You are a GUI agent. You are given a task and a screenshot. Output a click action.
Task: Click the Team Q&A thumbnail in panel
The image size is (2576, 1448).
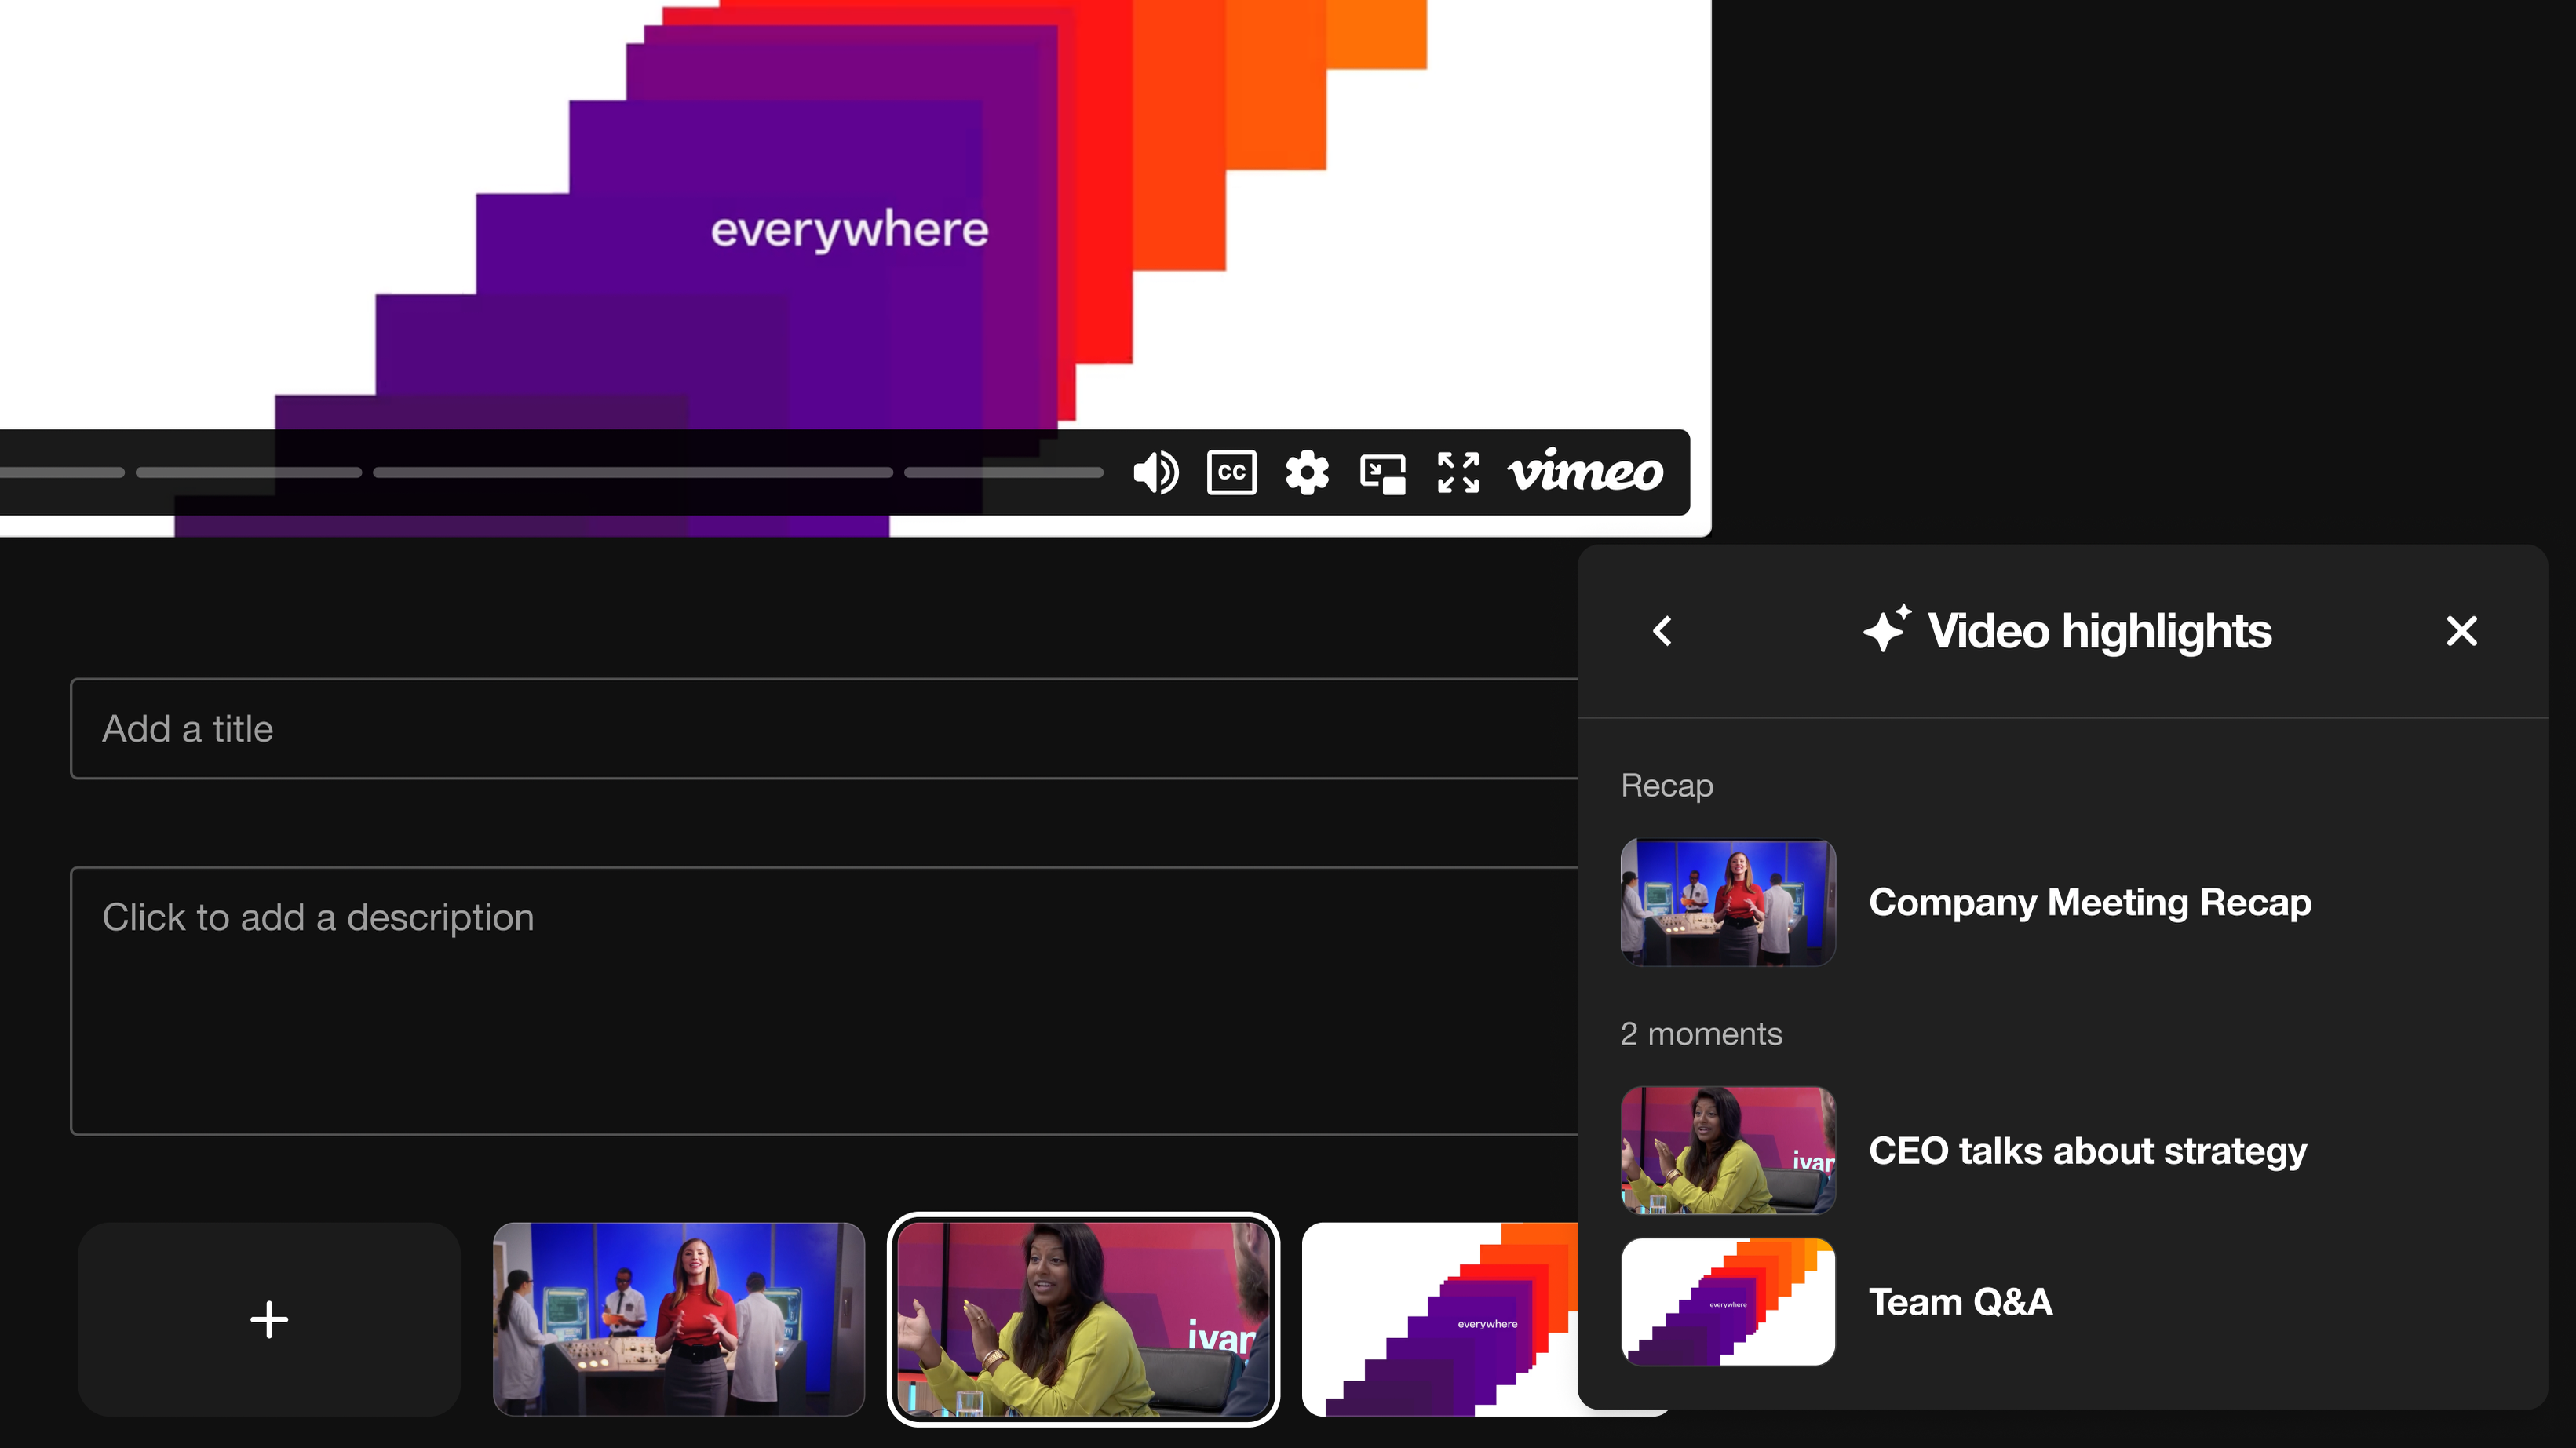pos(1727,1302)
